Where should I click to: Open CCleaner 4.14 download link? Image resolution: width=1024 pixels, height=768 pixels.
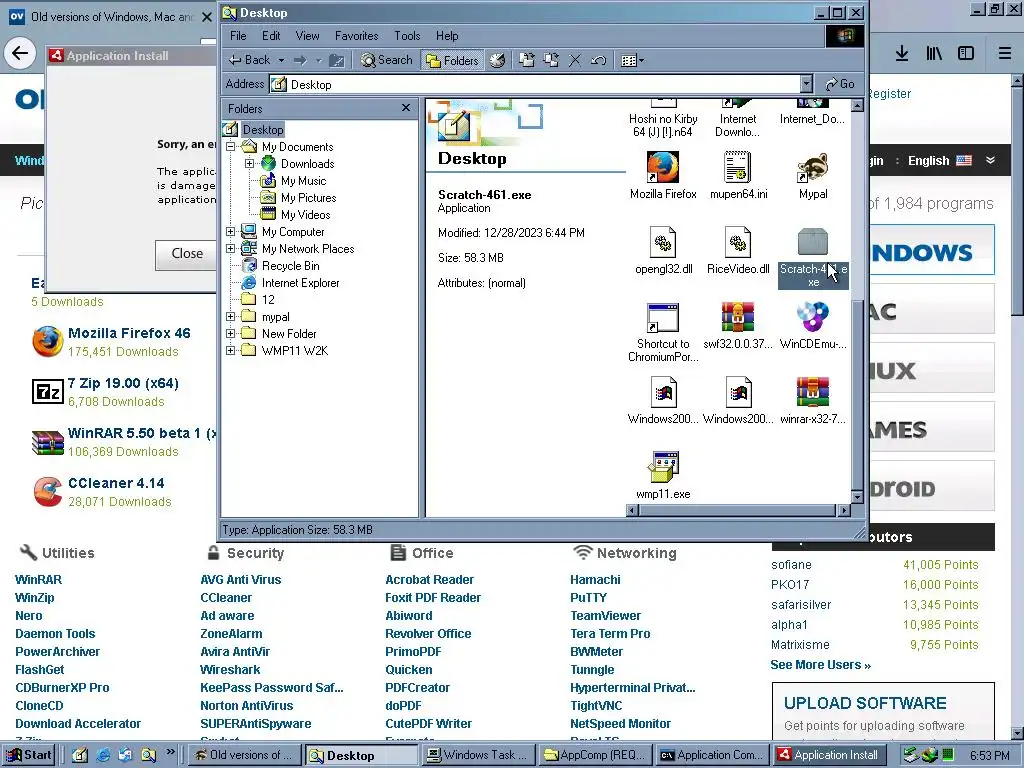click(116, 483)
